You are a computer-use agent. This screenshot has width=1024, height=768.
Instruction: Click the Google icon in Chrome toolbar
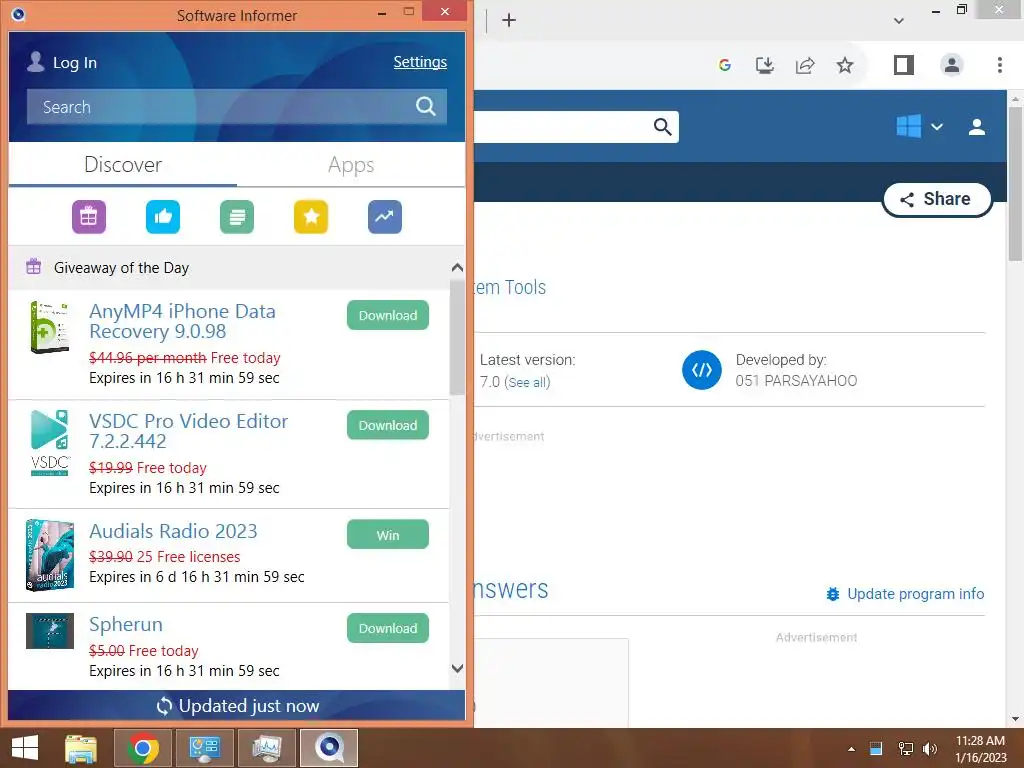click(724, 65)
